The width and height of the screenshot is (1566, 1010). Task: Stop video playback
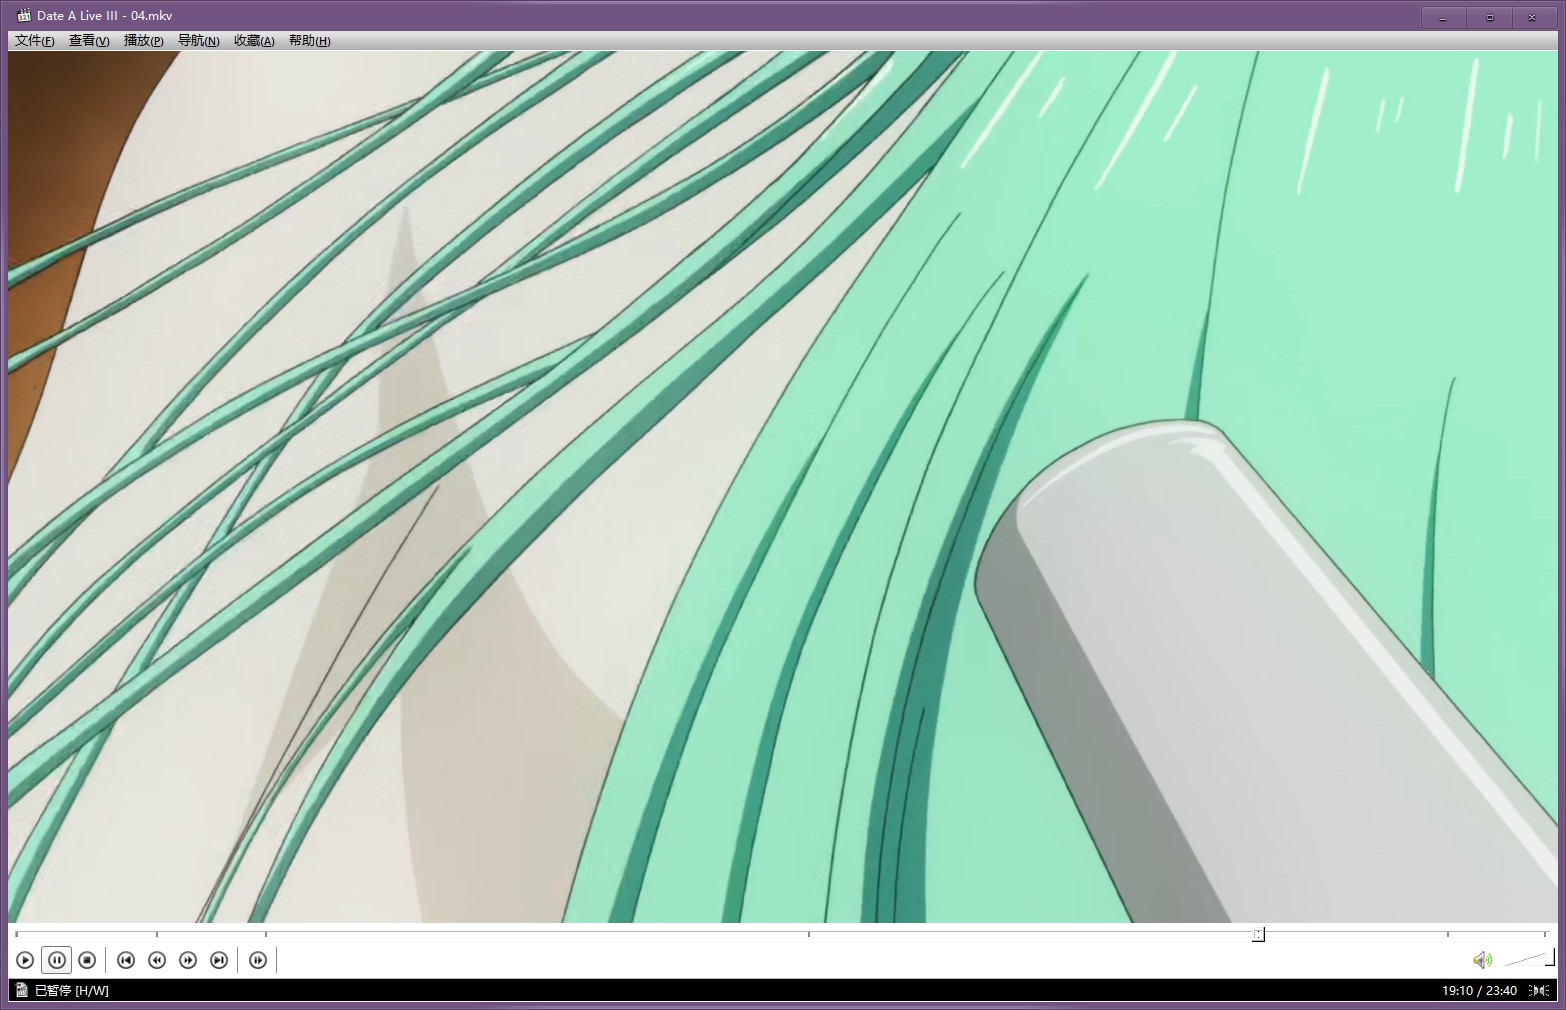click(87, 960)
